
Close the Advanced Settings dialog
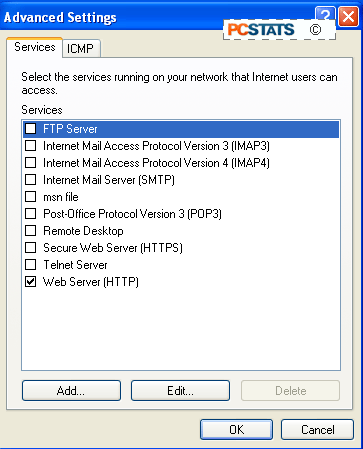pos(348,16)
